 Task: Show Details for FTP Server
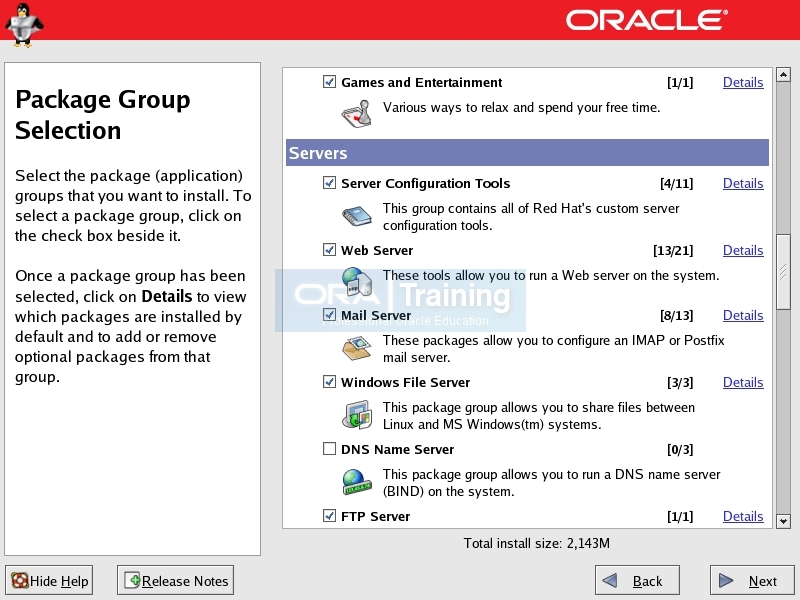(743, 516)
